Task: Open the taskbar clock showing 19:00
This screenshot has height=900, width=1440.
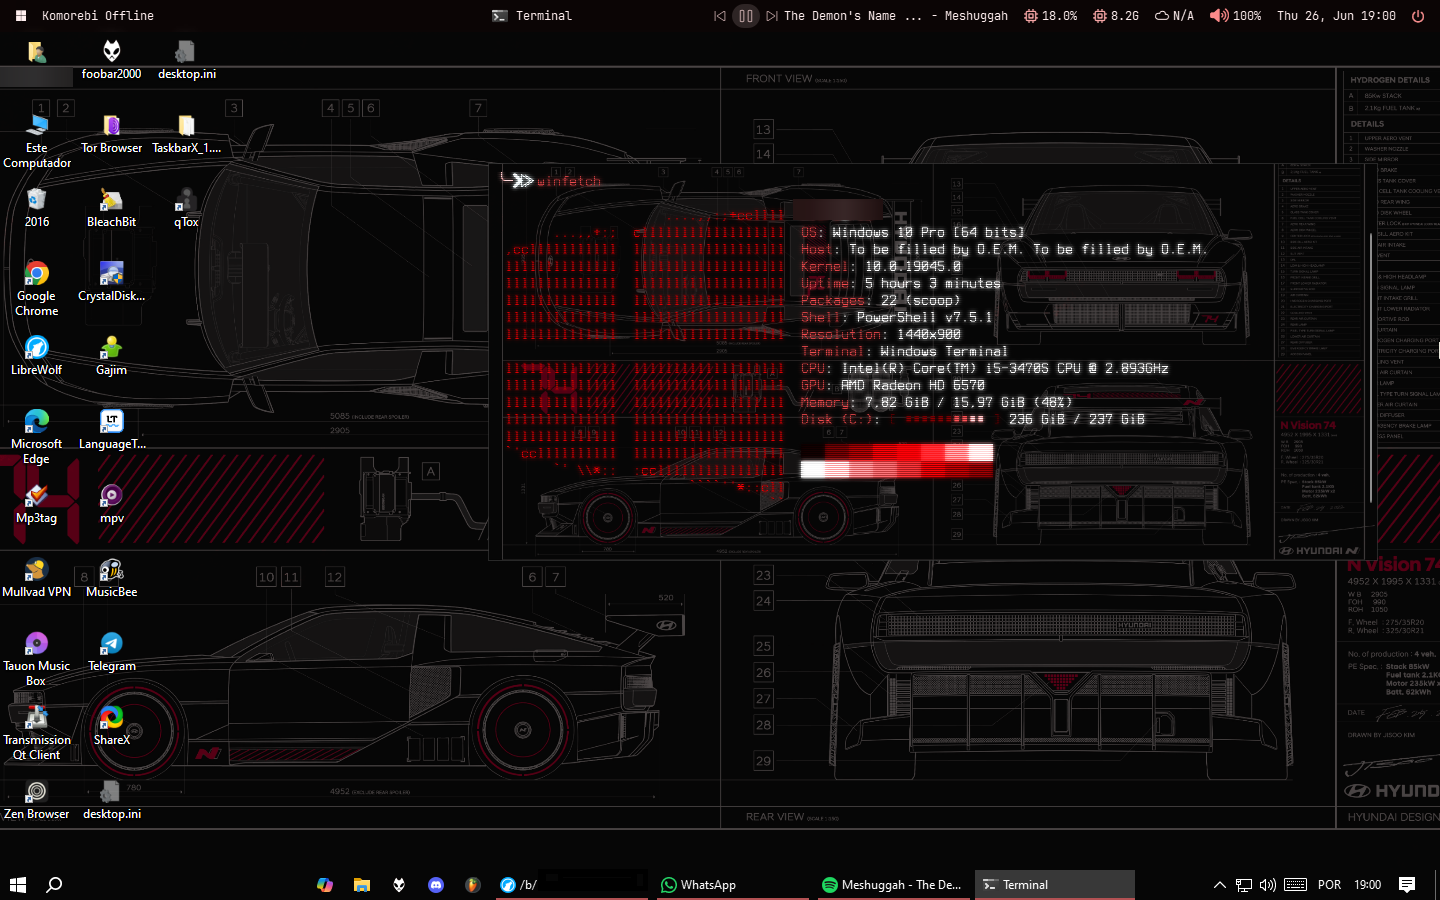Action: click(x=1368, y=884)
